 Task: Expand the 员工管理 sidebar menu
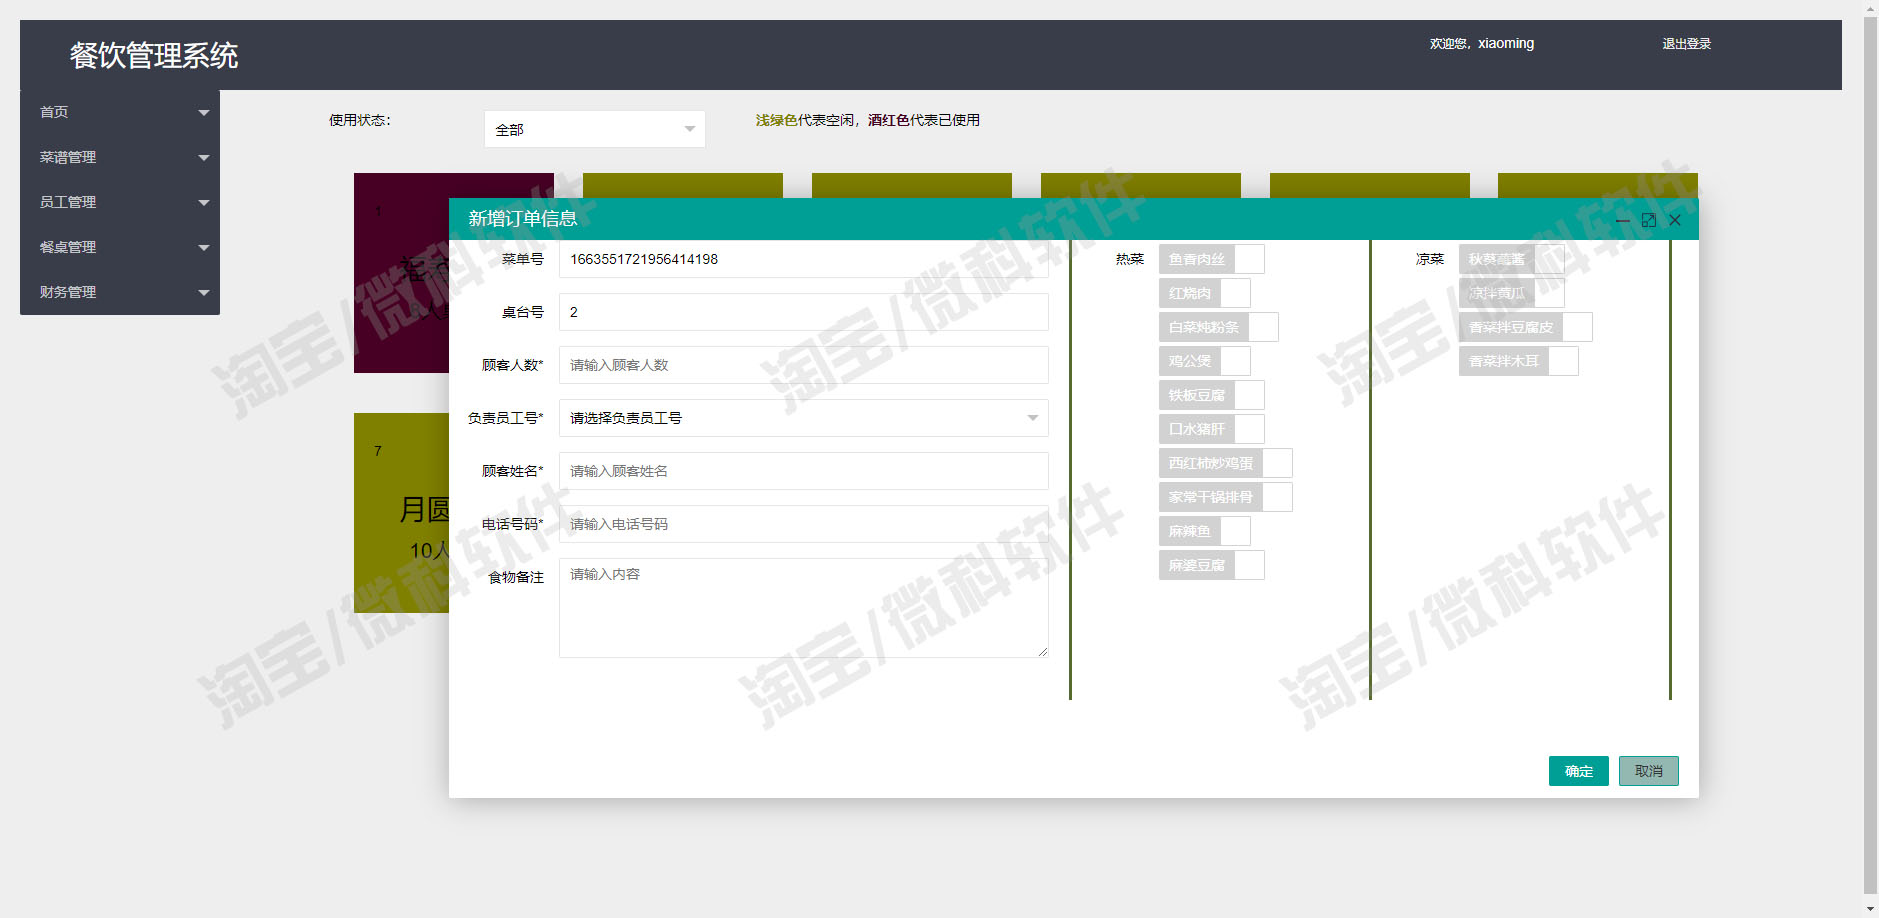120,202
